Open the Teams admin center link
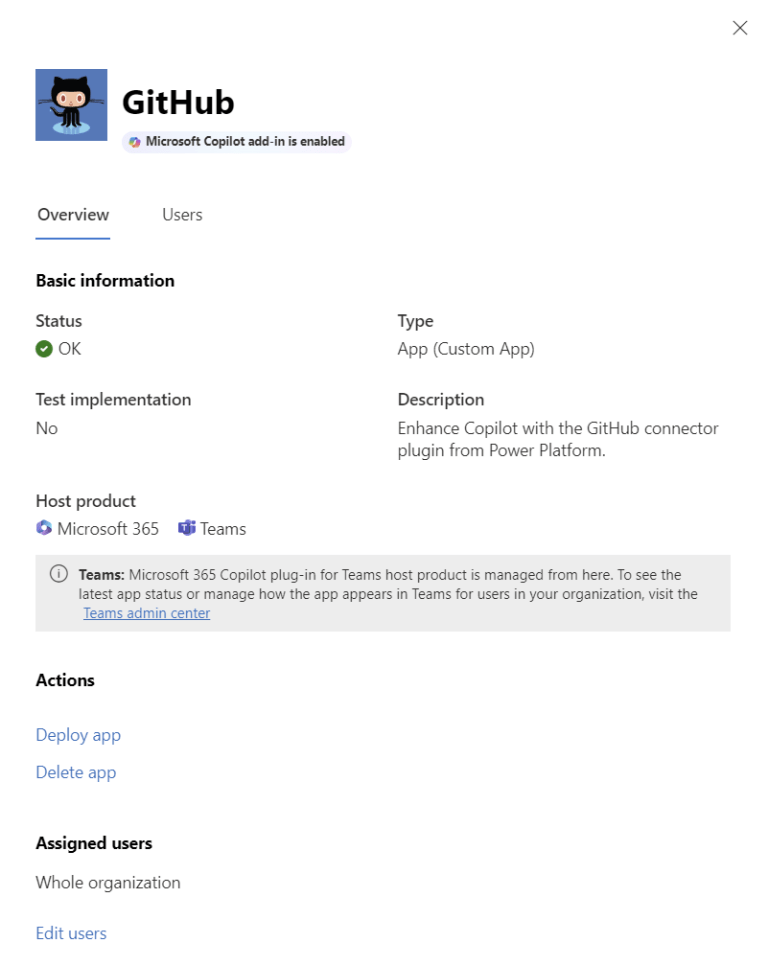The width and height of the screenshot is (768, 966). [146, 612]
